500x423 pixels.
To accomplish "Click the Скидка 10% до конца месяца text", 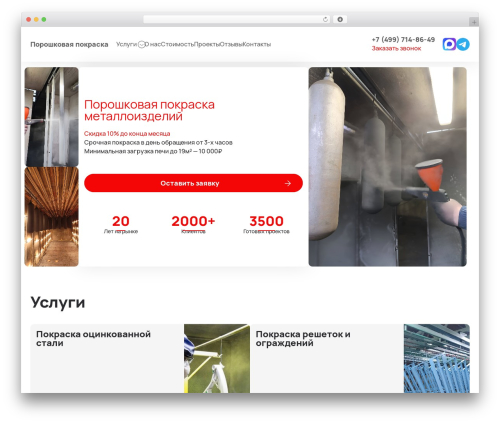I will point(127,134).
